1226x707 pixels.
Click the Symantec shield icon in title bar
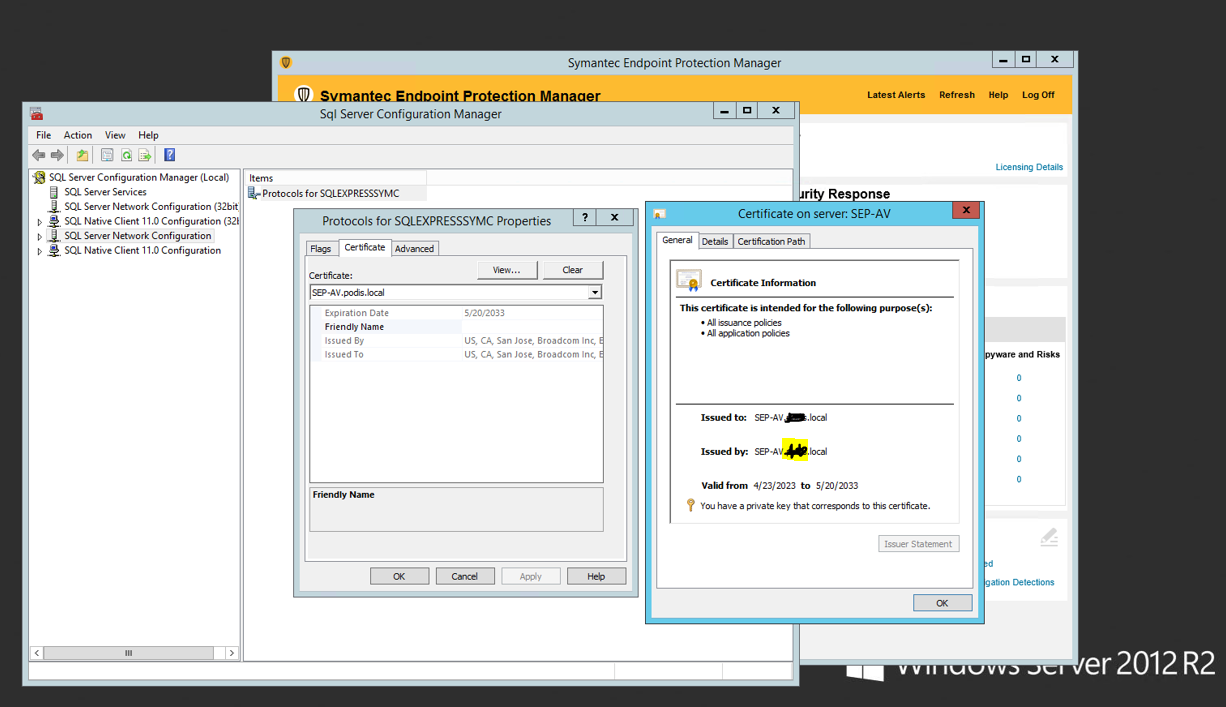pos(286,62)
